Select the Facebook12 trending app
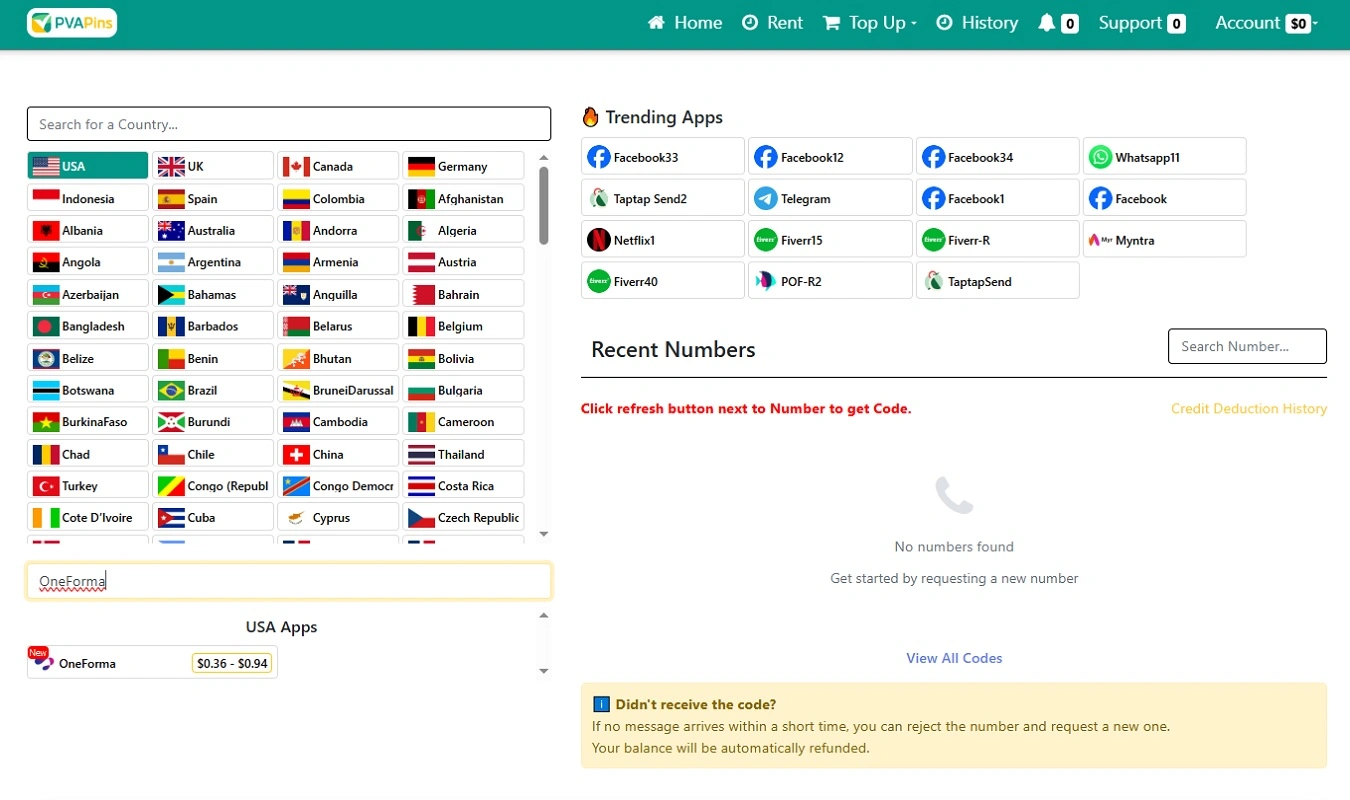Screen dimensions: 1350x800 click(830, 157)
